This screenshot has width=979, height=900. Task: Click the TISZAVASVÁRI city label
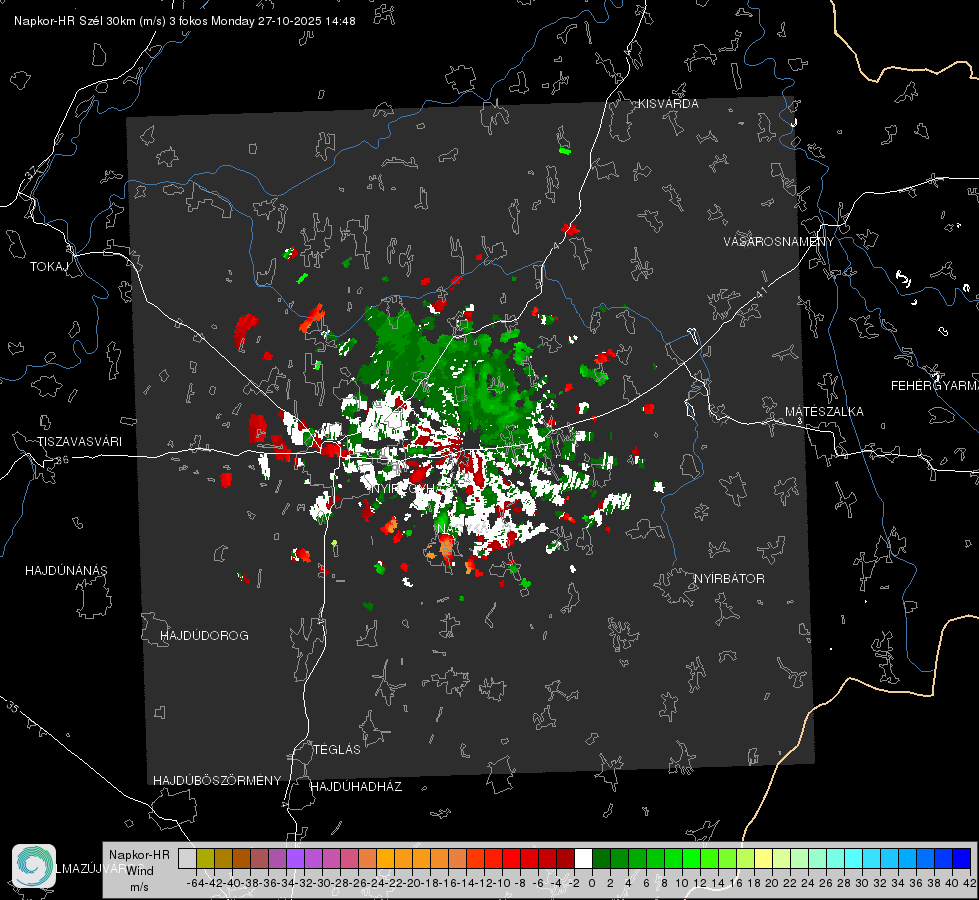click(x=80, y=442)
